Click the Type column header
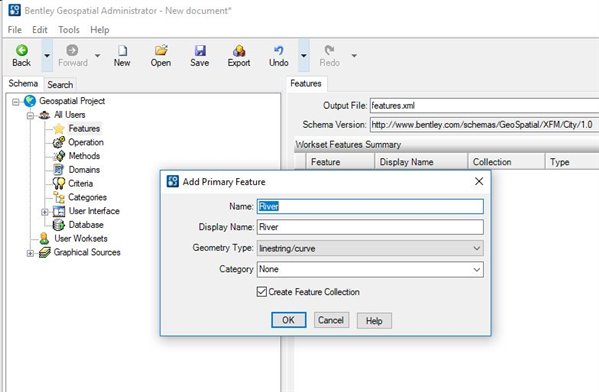This screenshot has width=599, height=392. point(572,162)
